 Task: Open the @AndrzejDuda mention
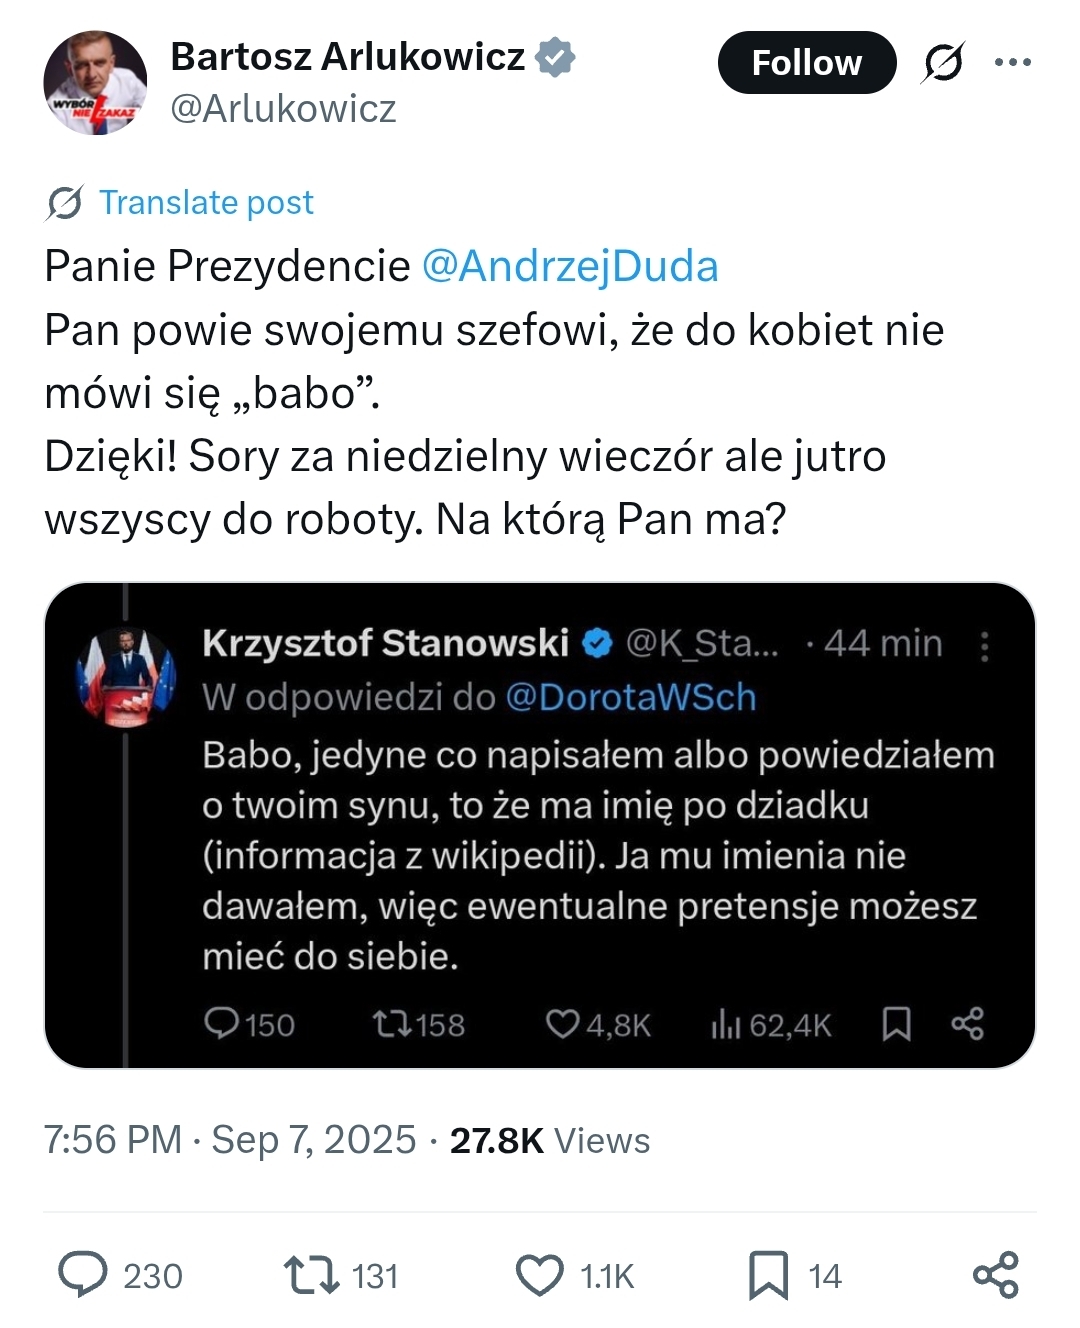[x=570, y=267]
